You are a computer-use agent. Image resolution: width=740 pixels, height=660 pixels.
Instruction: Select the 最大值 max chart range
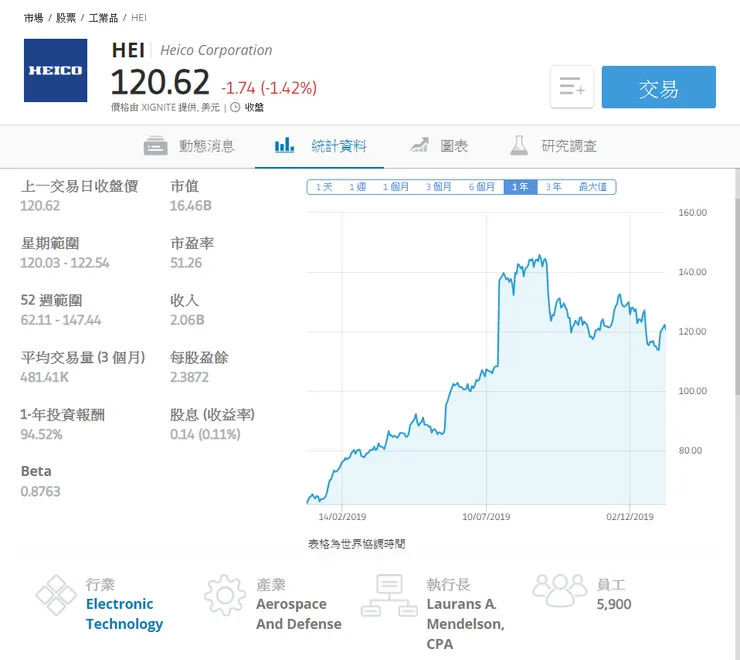point(593,187)
